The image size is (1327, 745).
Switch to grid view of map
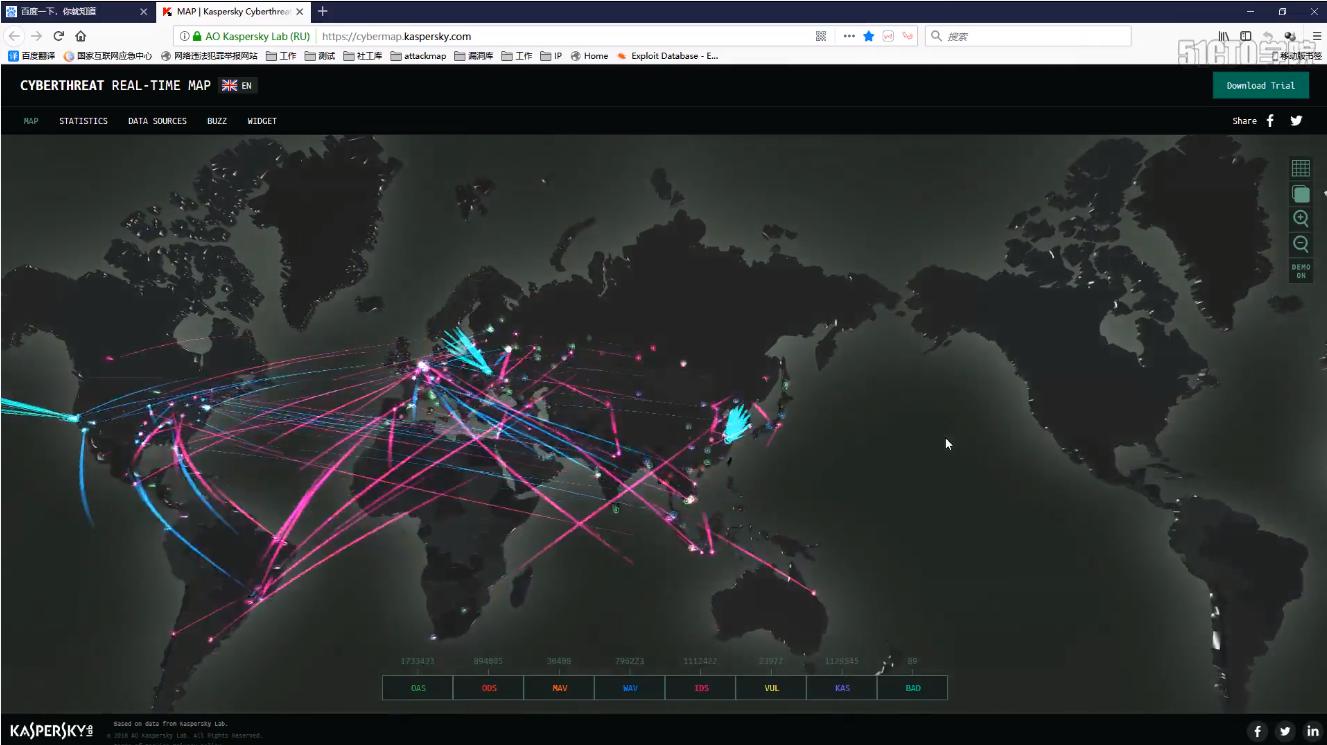(1300, 168)
